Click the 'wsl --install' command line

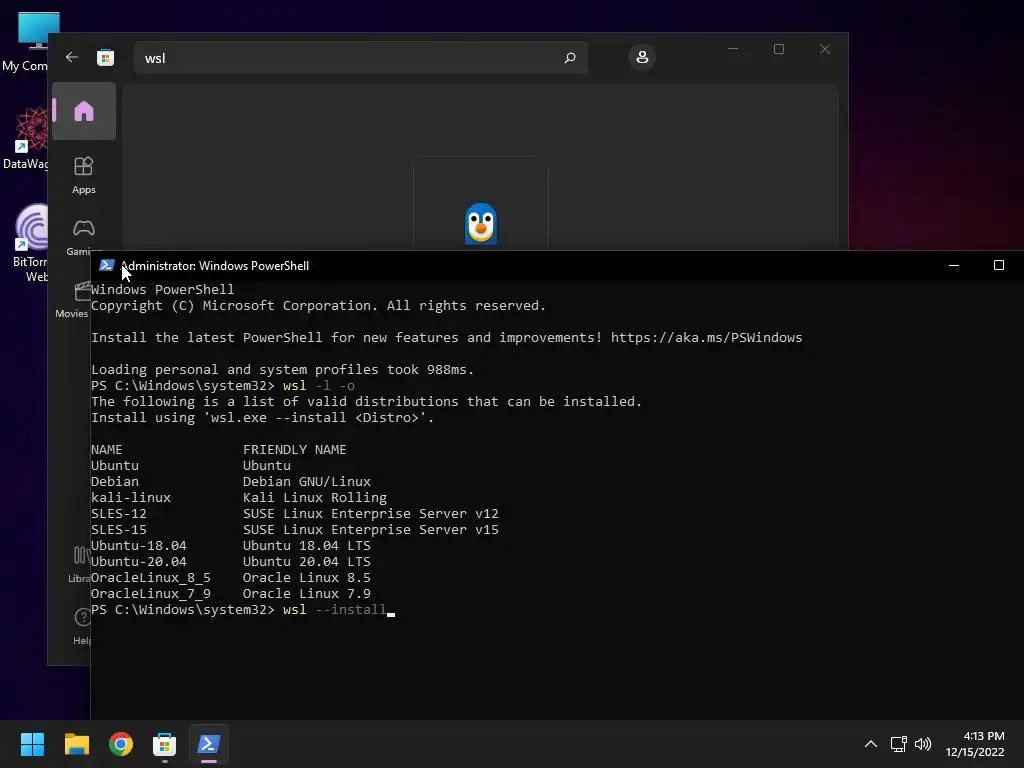pyautogui.click(x=334, y=610)
